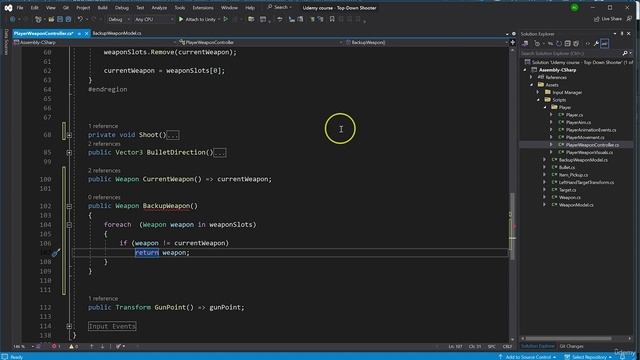Screen dimensions: 640x360
Task: Click the Properties wrench icon
Action: 596,44
